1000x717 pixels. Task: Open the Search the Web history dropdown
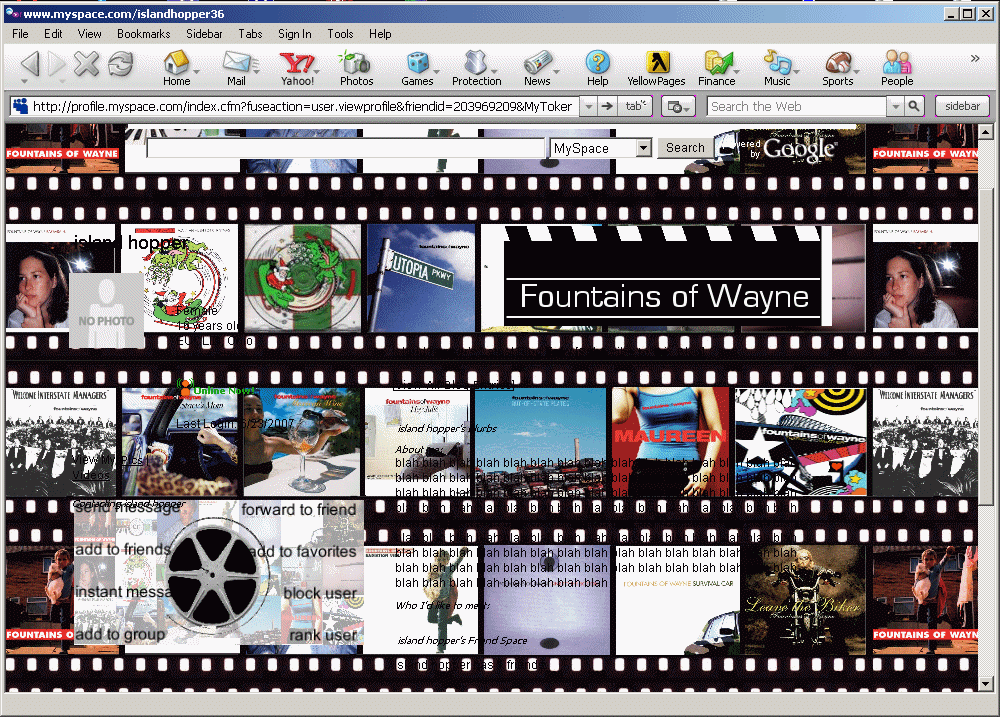tap(896, 107)
